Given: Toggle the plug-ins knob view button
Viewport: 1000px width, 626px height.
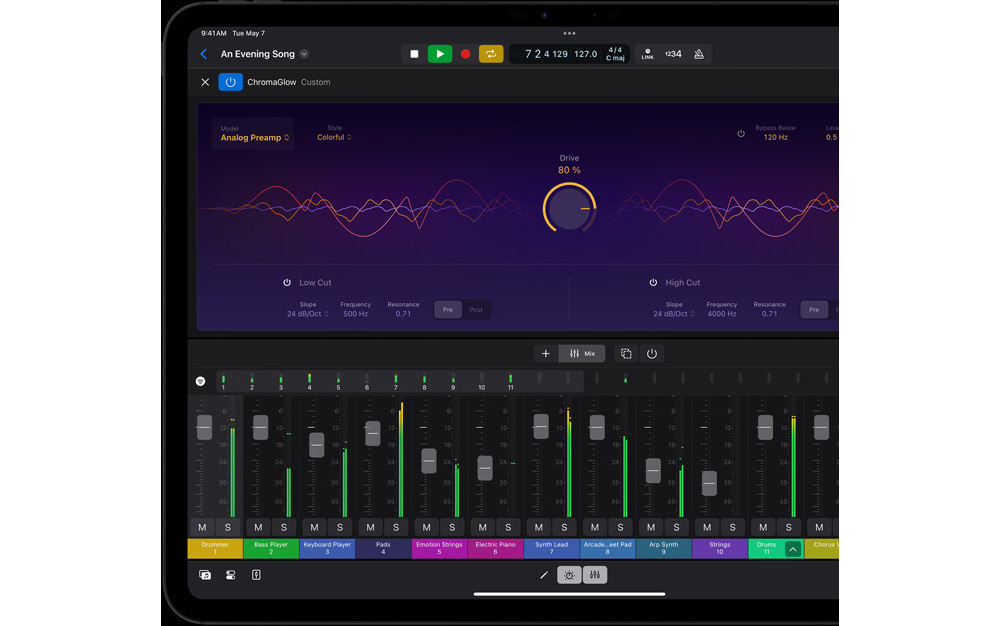Looking at the screenshot, I should tap(570, 575).
